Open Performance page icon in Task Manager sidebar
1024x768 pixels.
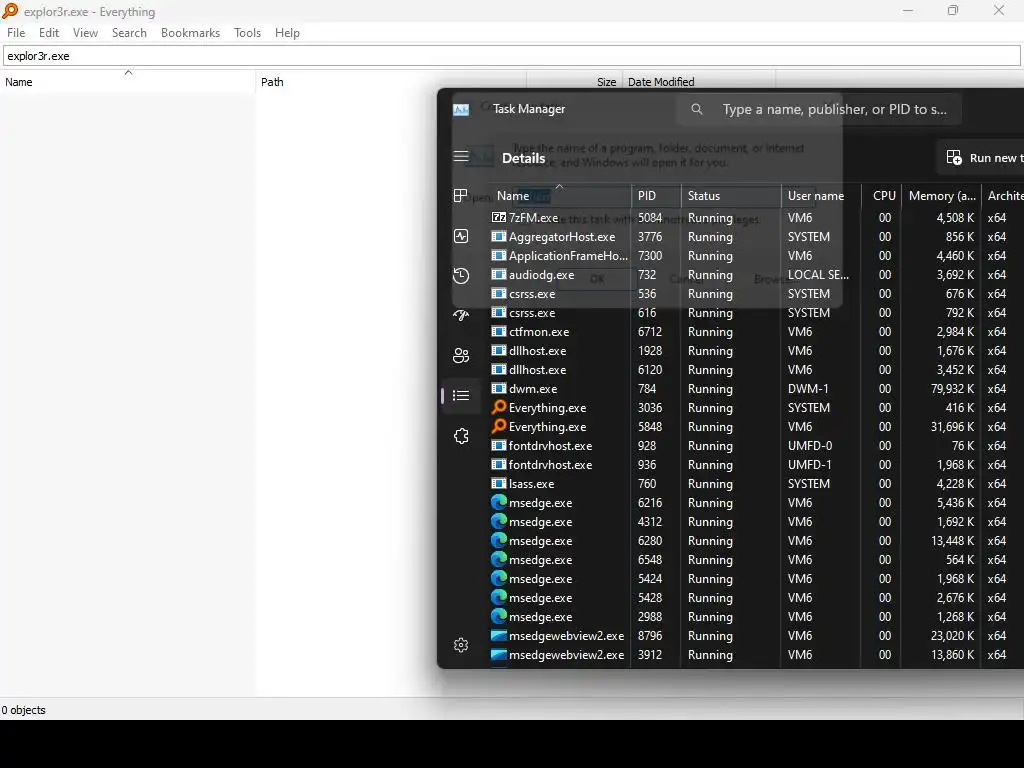click(461, 236)
